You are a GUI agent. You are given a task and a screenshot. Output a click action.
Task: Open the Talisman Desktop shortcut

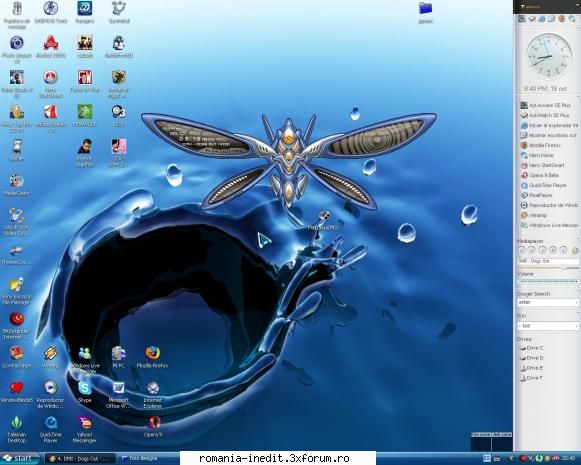pos(17,429)
